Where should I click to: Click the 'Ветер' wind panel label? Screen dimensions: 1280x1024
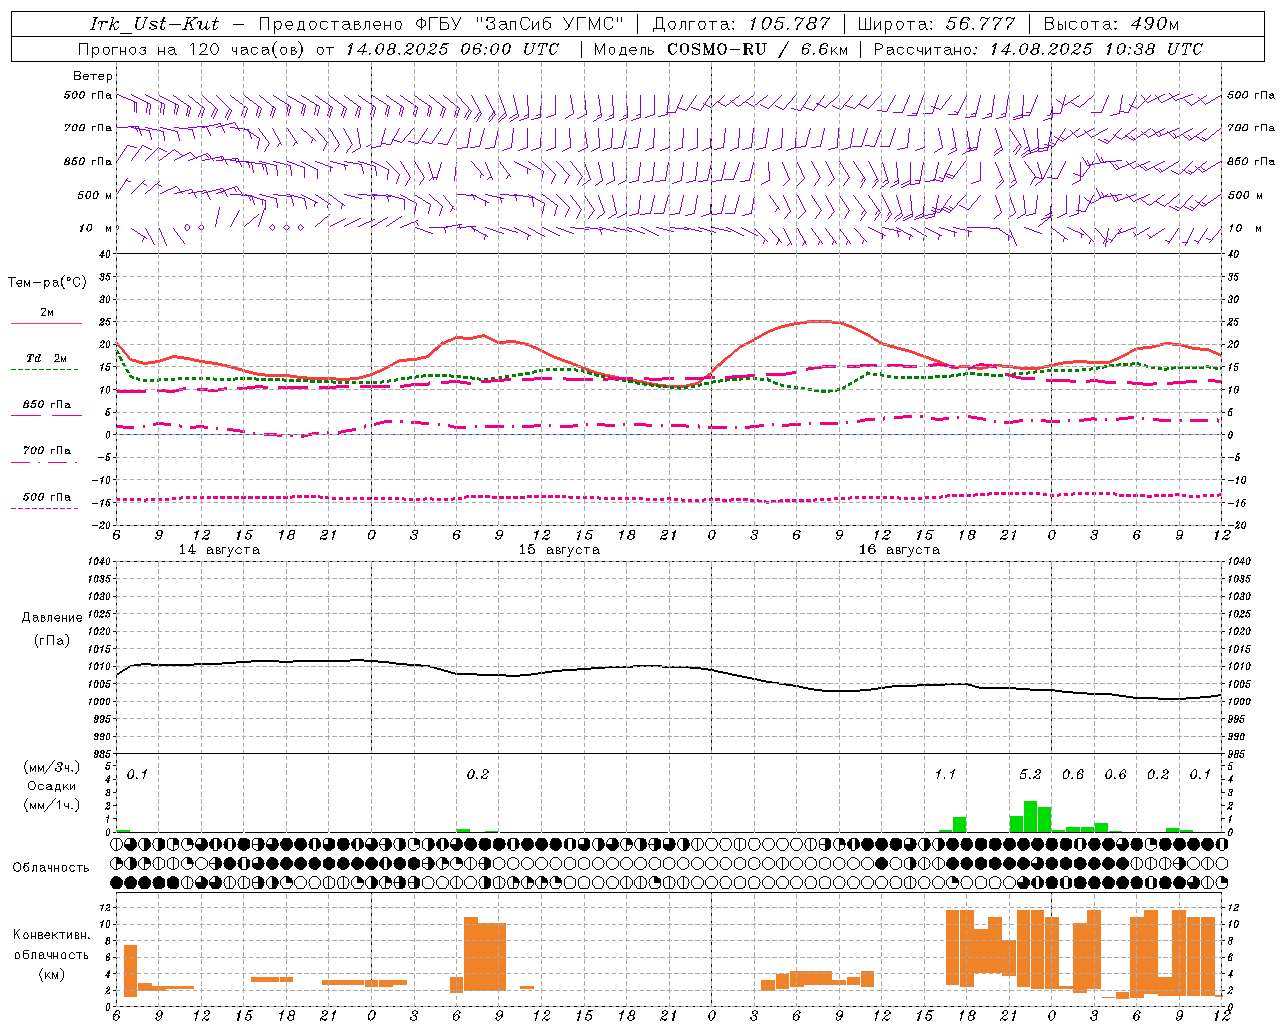[x=93, y=76]
